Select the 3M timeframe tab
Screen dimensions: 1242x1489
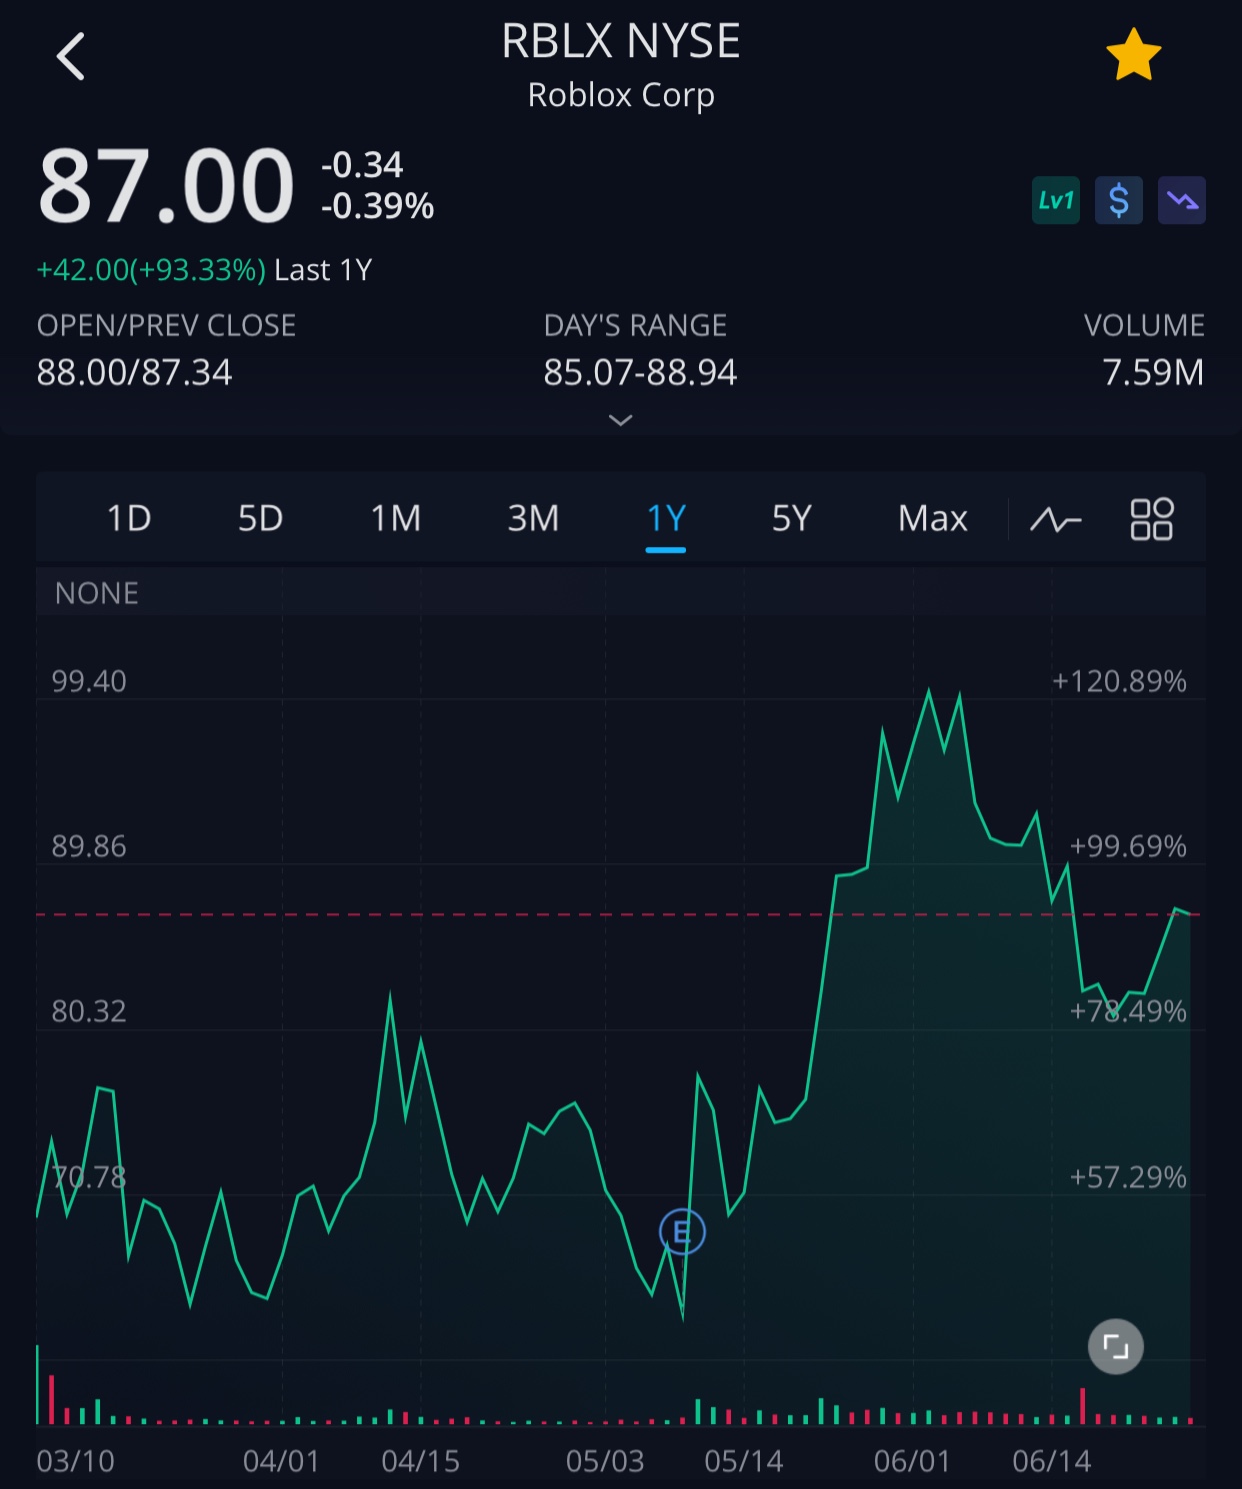[533, 518]
